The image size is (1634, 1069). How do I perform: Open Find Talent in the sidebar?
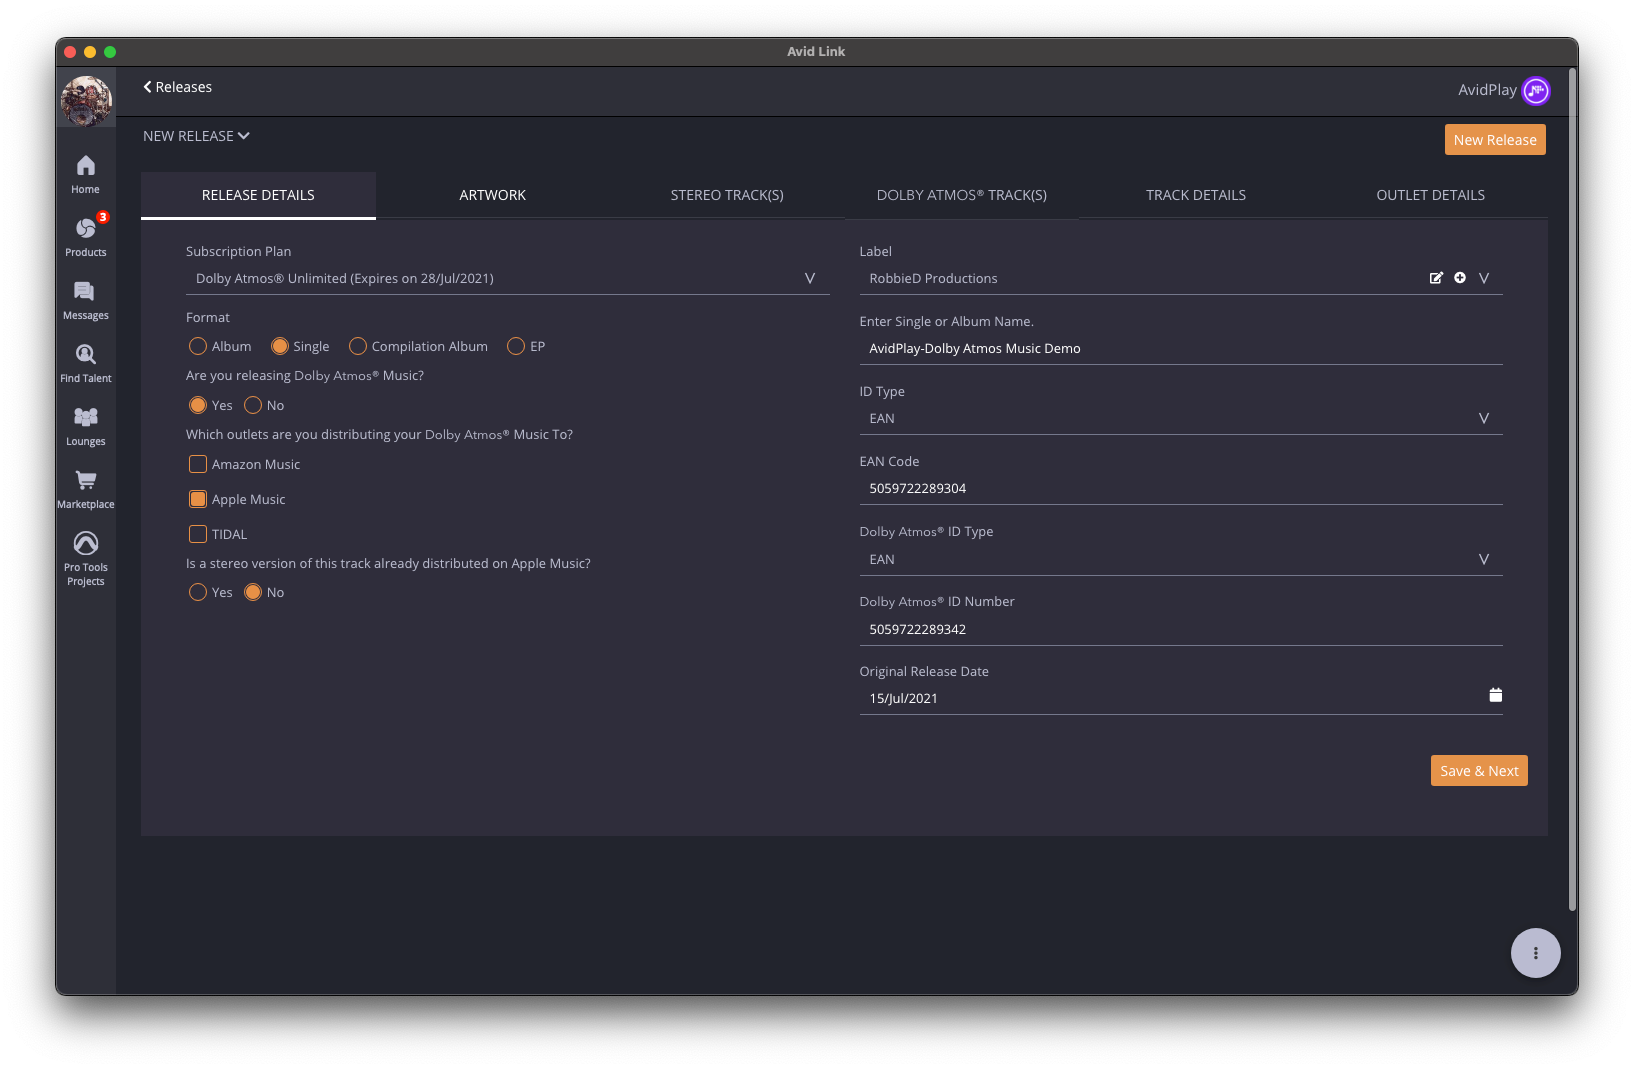86,363
